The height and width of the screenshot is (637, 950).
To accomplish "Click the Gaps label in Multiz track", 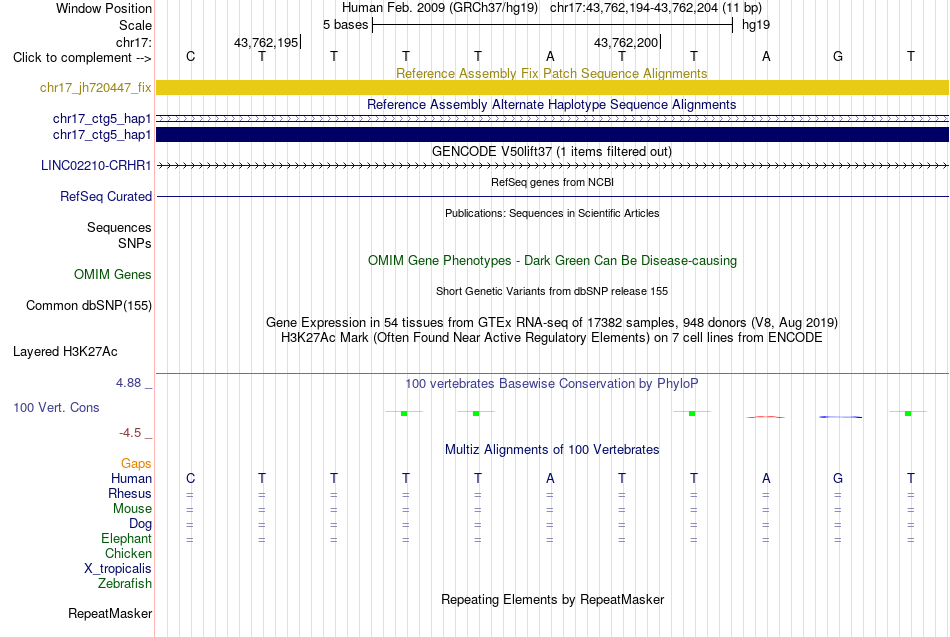I will coord(136,464).
